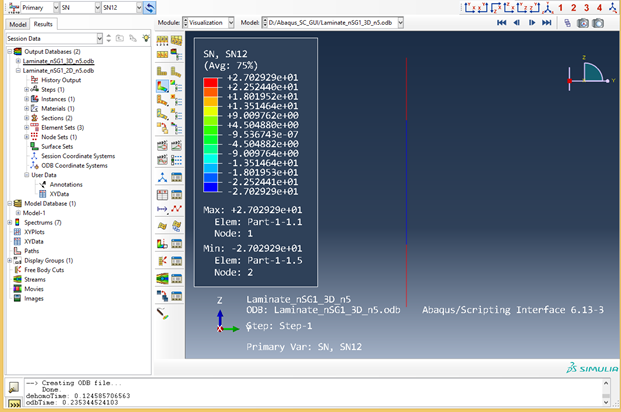Select Spectrums (7) in tree
This screenshot has width=621, height=412.
43,223
